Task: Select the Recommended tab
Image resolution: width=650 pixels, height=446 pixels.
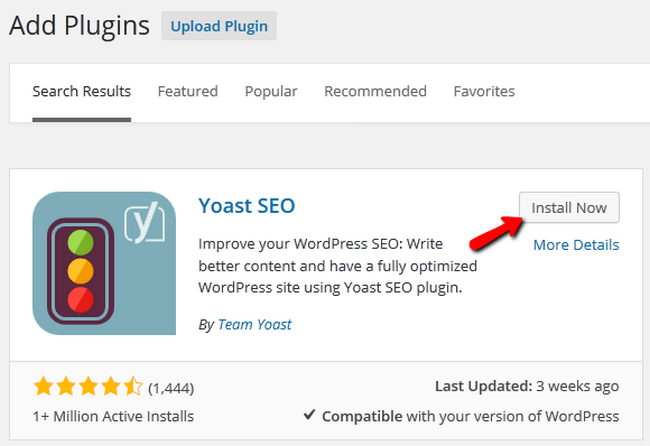Action: (x=375, y=91)
